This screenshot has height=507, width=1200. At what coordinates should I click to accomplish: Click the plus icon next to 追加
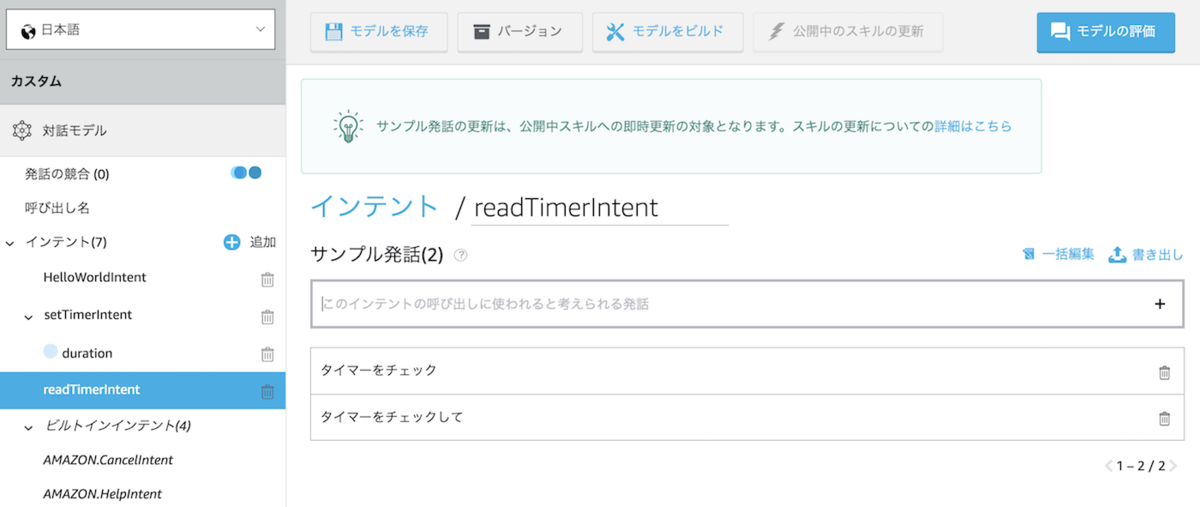coord(231,242)
